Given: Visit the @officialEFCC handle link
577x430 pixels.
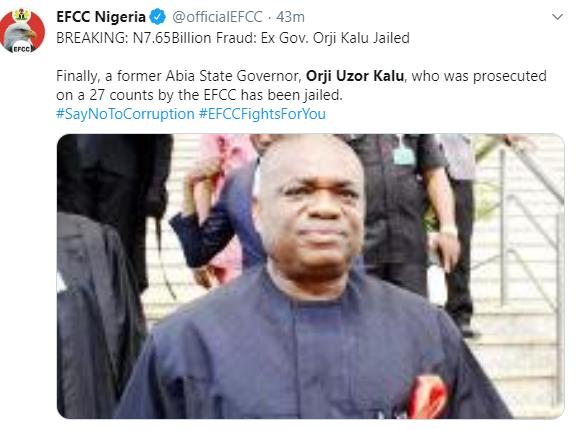Looking at the screenshot, I should pyautogui.click(x=217, y=17).
